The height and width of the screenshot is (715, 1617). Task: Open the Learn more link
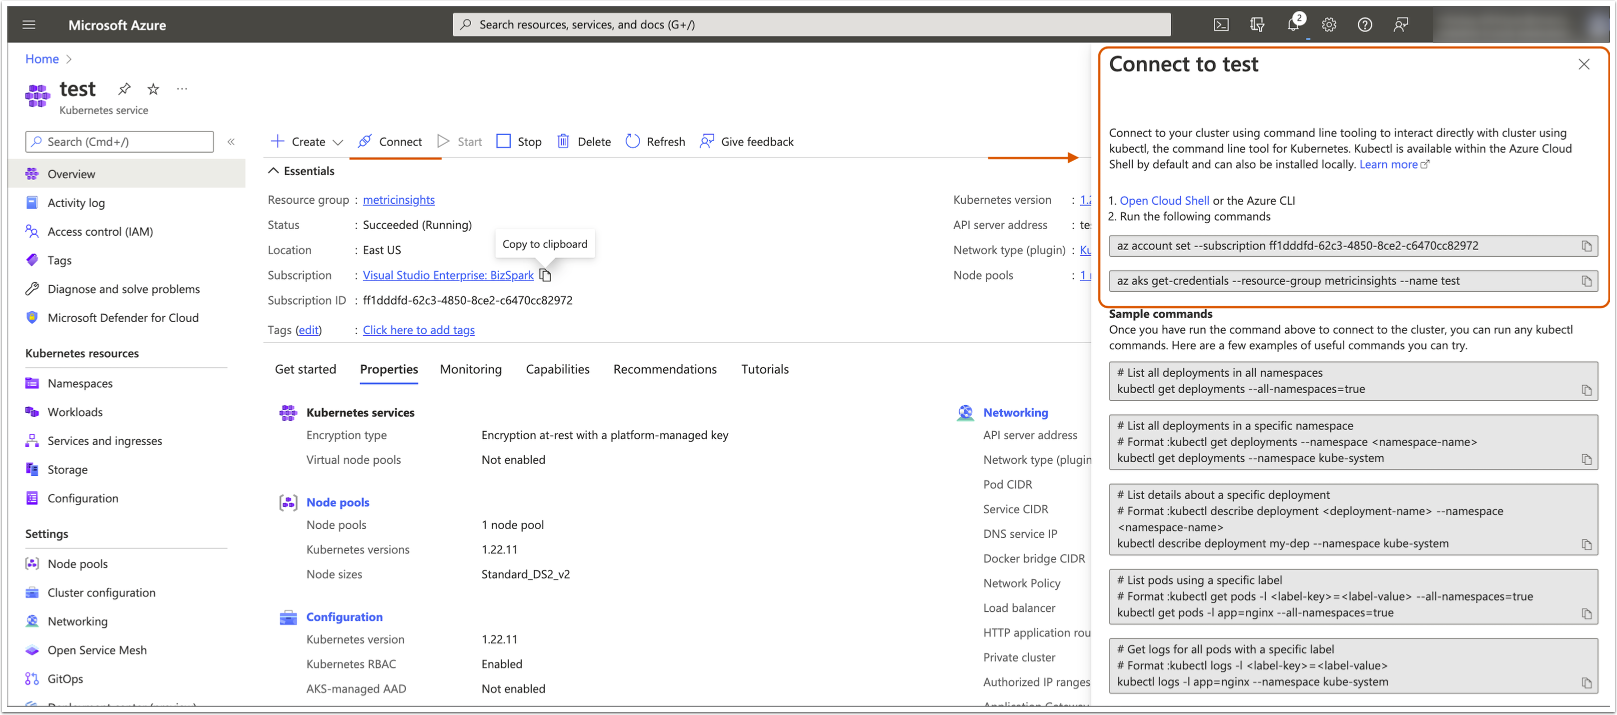[x=1394, y=165]
